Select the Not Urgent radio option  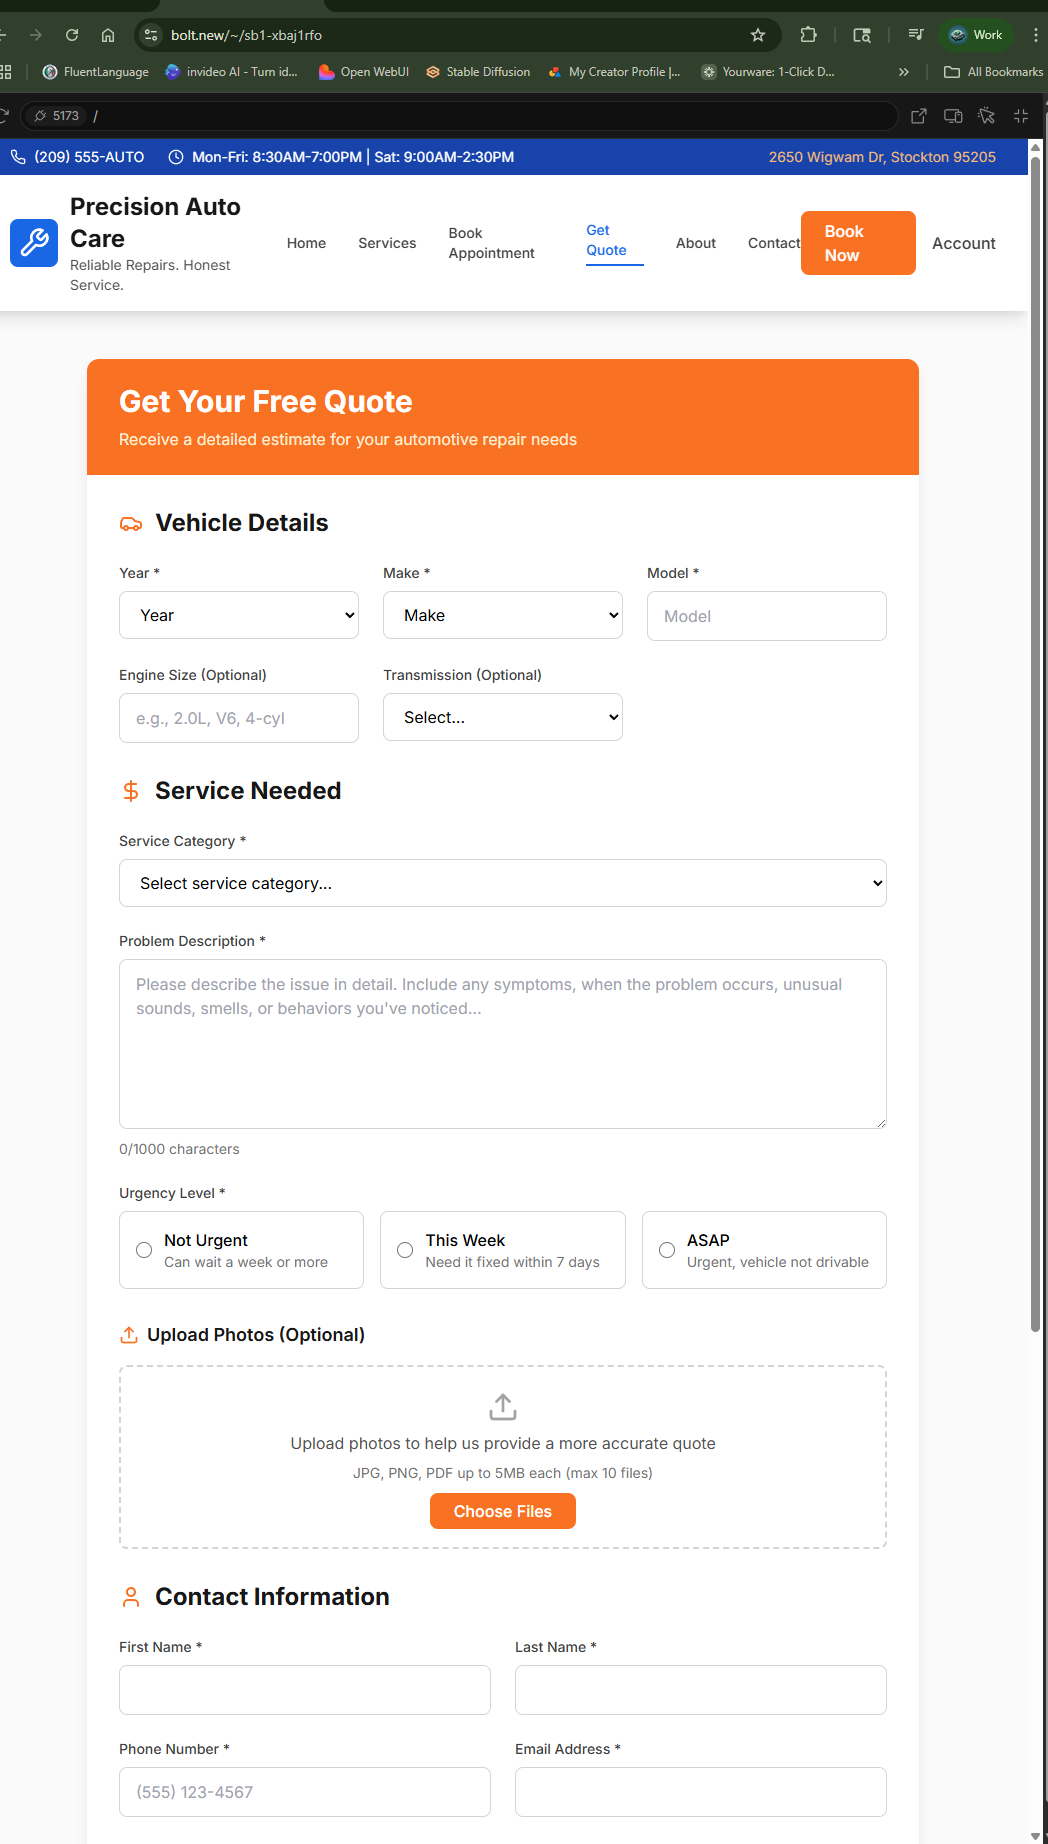click(144, 1250)
